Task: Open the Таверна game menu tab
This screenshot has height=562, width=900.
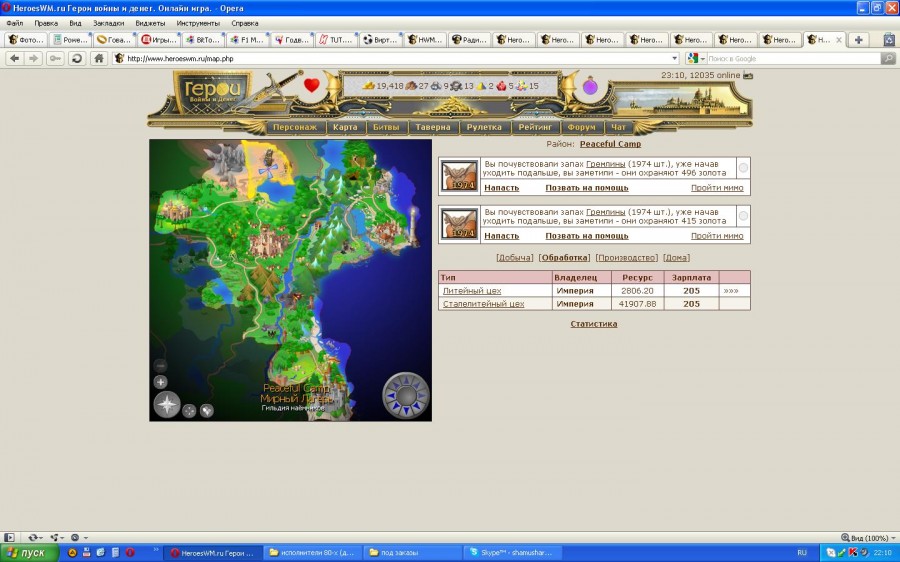Action: click(434, 127)
